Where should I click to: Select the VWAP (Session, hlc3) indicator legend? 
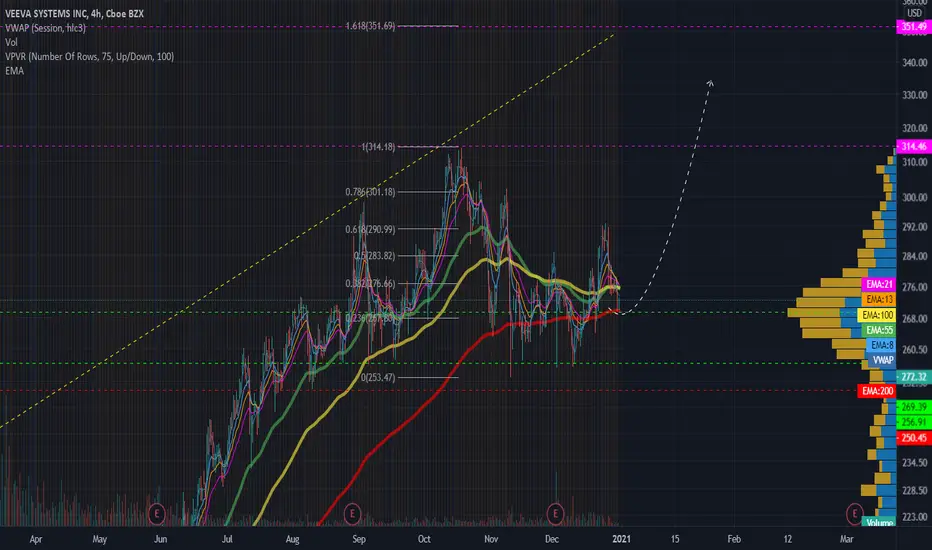45,28
